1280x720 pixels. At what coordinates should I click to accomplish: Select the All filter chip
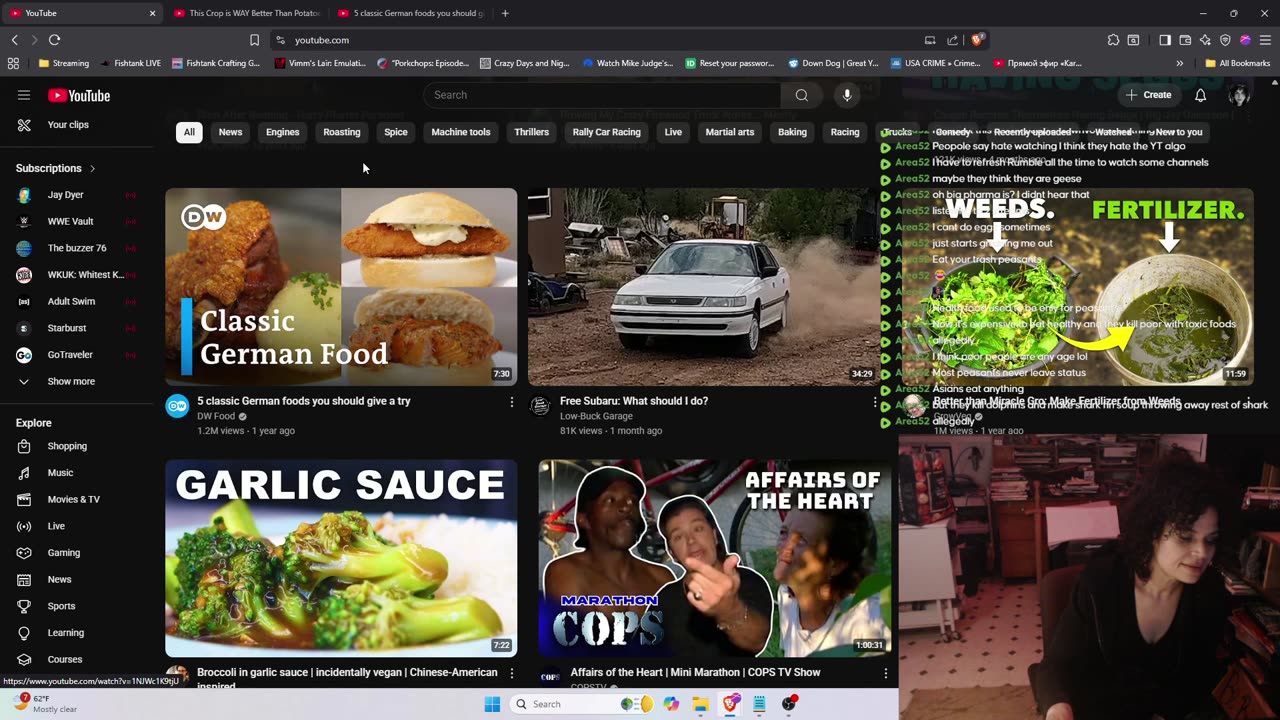pyautogui.click(x=189, y=132)
